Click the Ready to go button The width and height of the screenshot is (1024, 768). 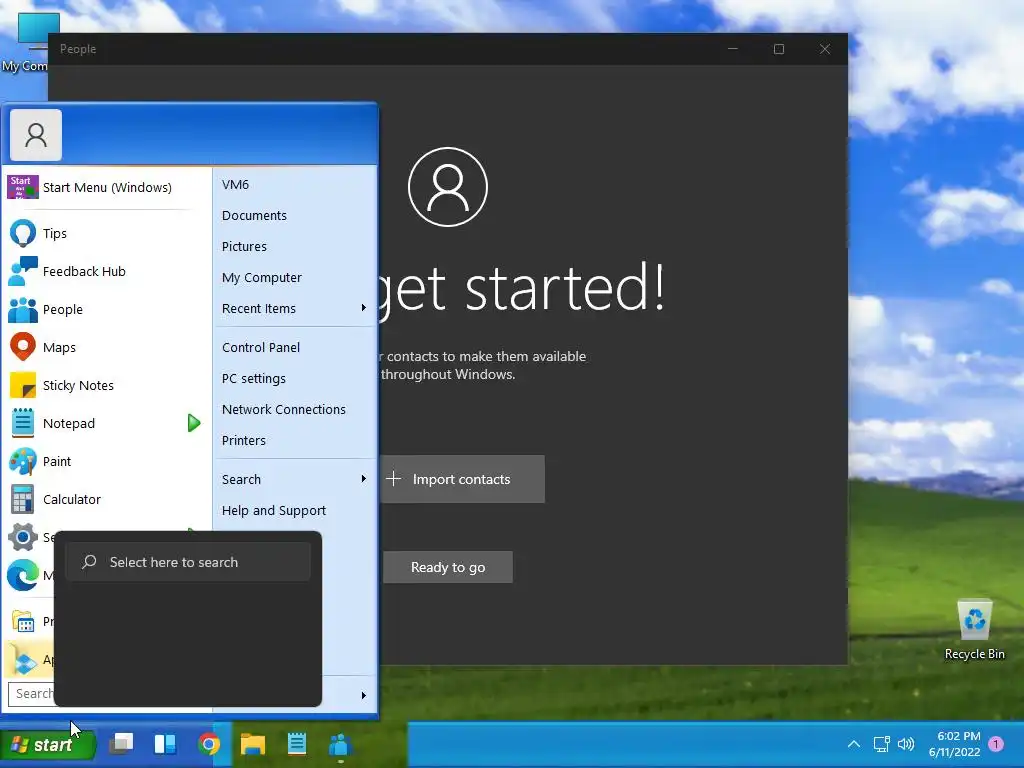point(448,568)
